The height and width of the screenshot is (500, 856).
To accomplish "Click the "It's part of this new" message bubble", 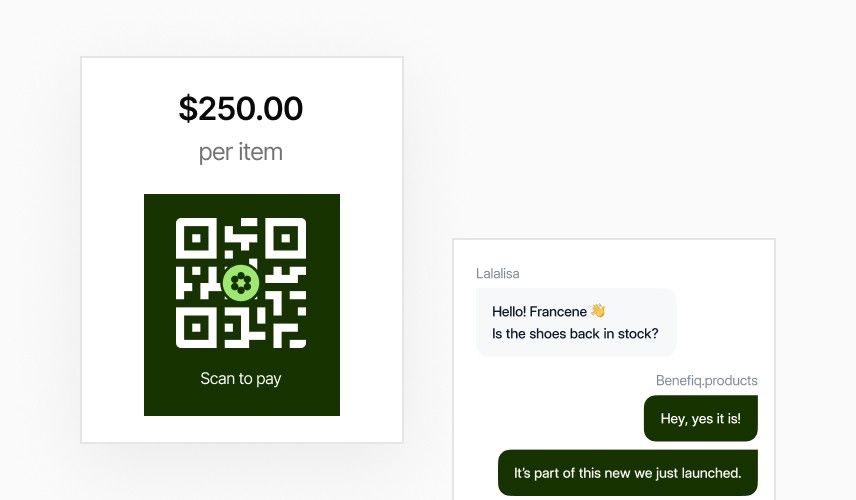I will coord(627,473).
